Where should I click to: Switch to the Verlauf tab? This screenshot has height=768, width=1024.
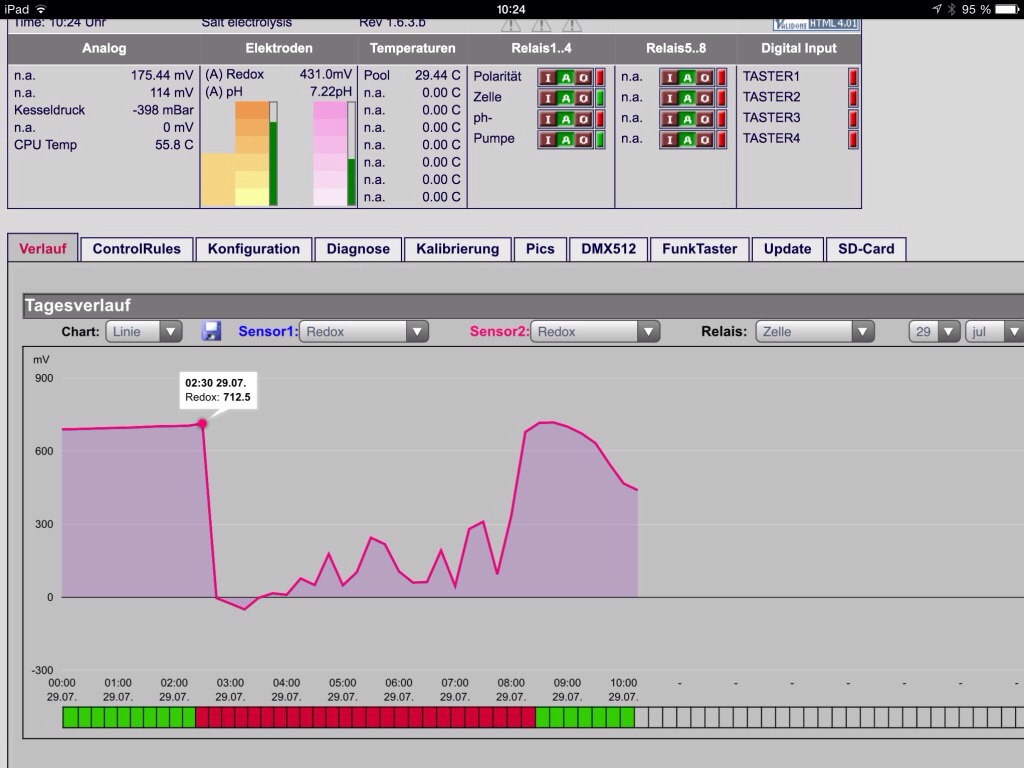(42, 248)
